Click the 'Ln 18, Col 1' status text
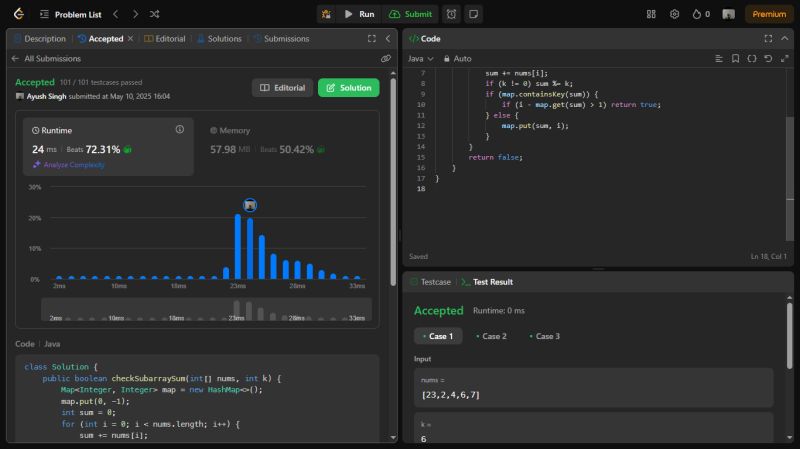 (768, 256)
